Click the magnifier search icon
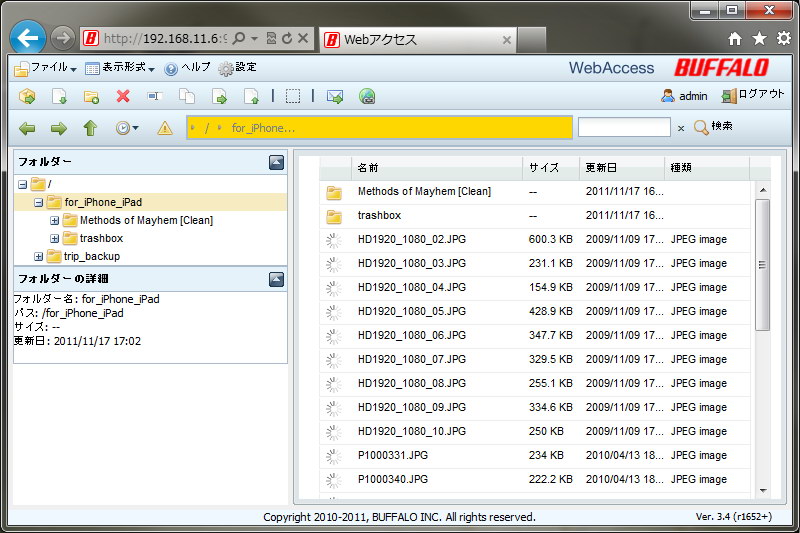 click(702, 128)
